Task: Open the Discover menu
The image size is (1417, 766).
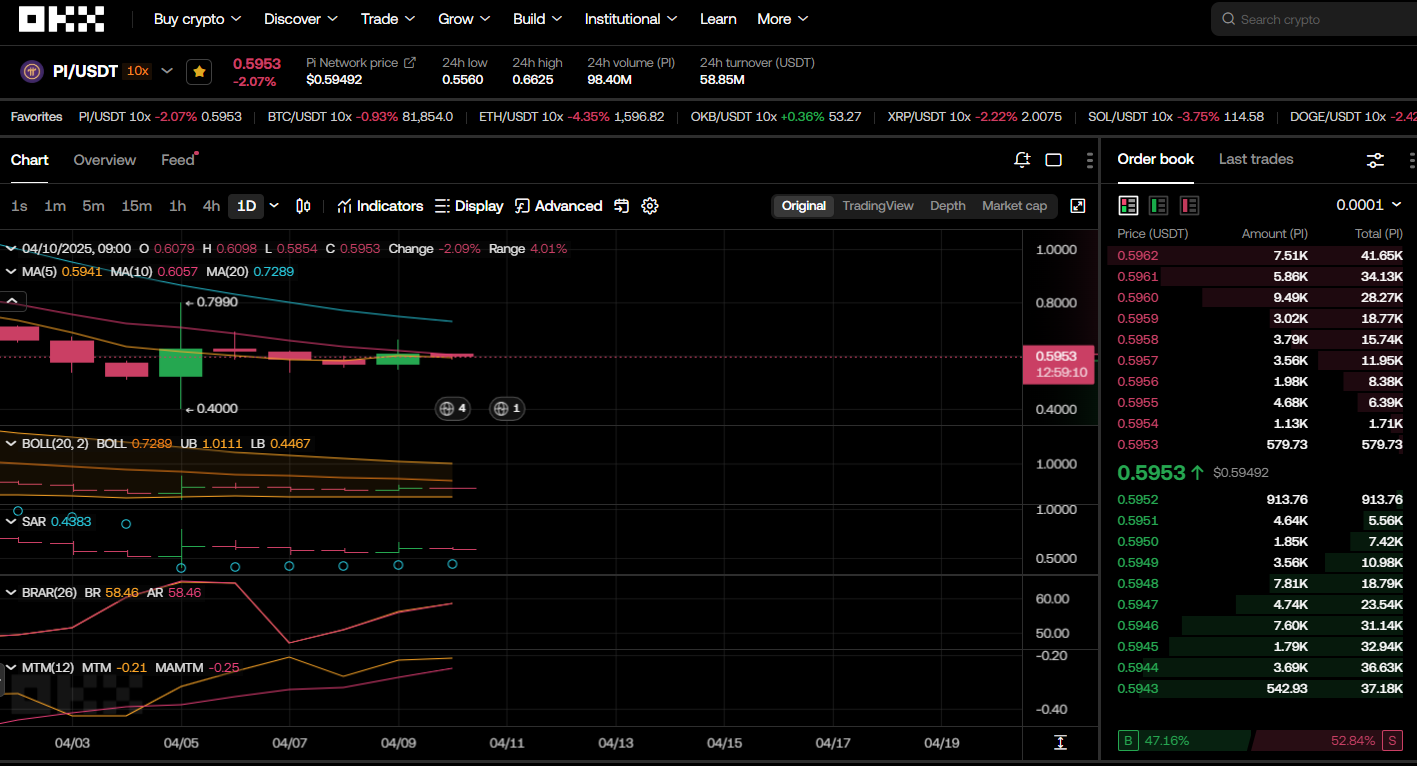Action: pos(301,19)
